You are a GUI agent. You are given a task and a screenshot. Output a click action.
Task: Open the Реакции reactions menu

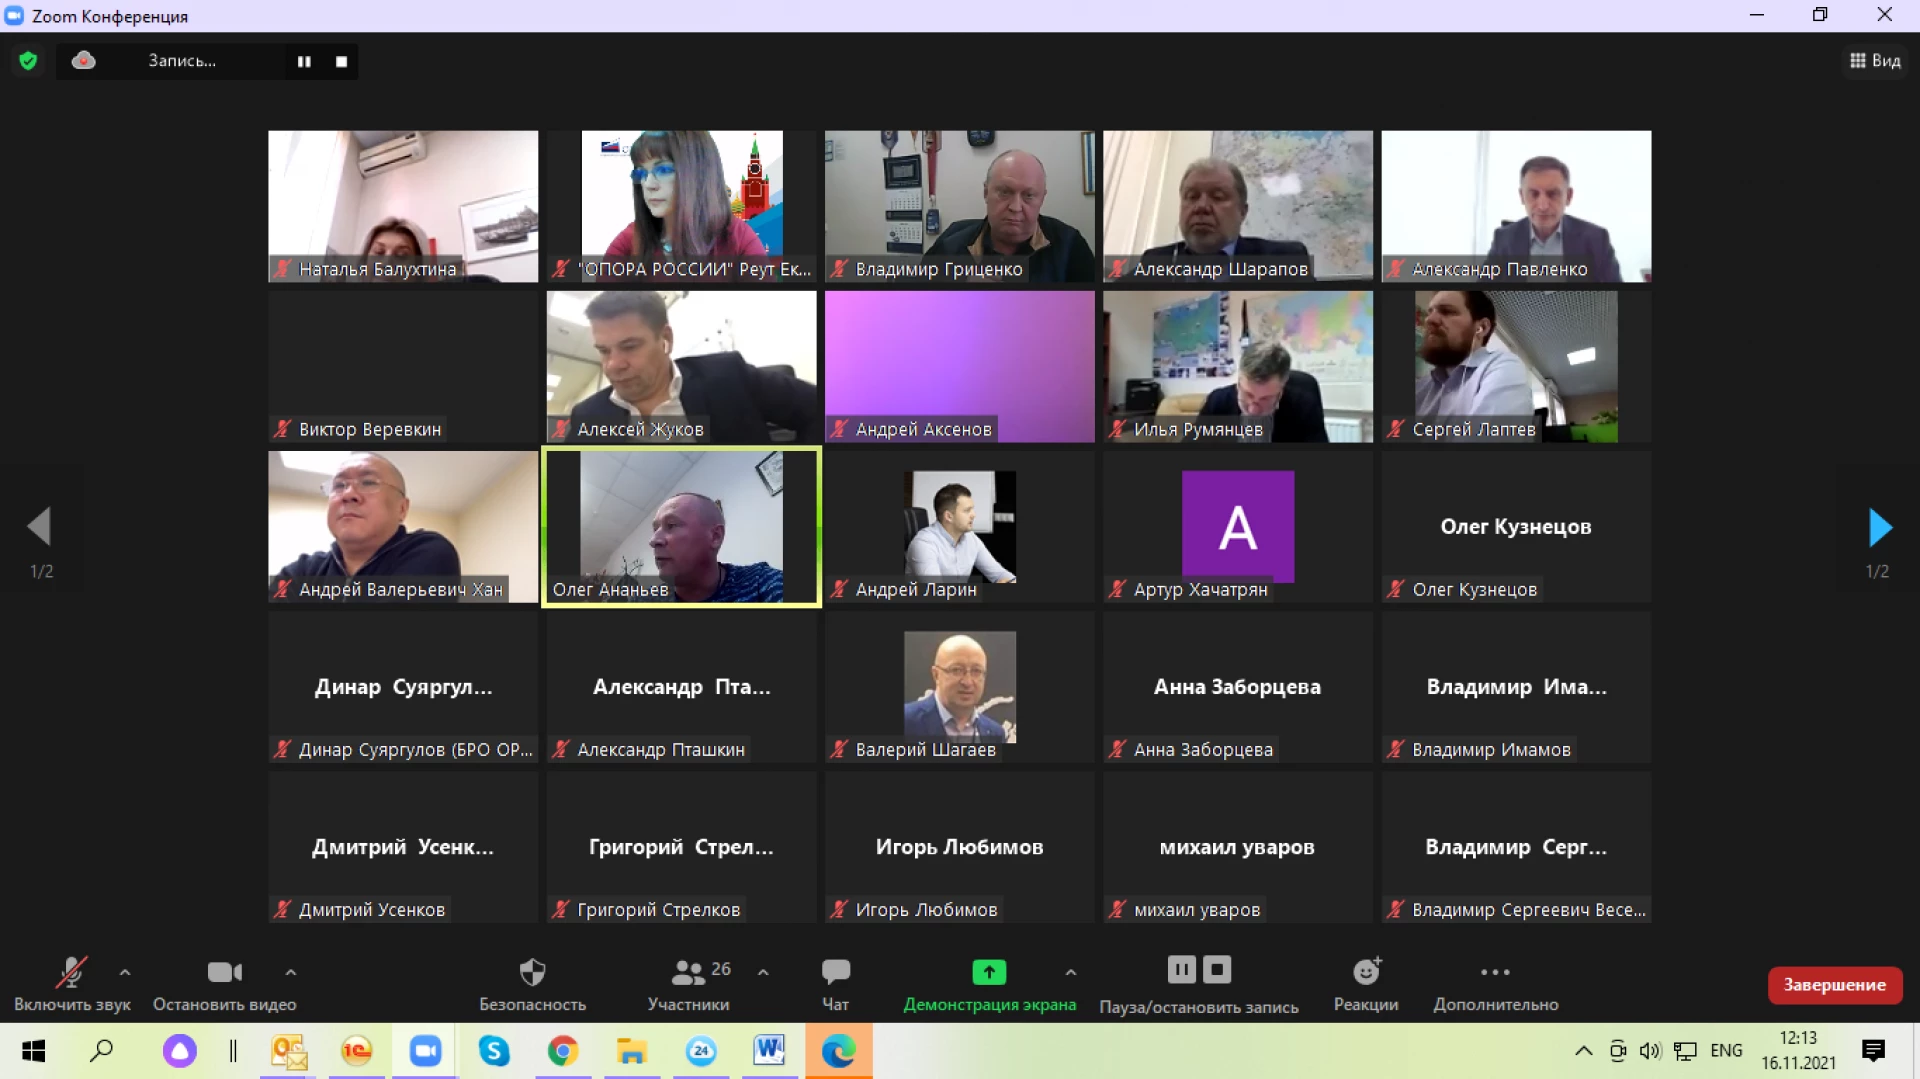coord(1366,984)
